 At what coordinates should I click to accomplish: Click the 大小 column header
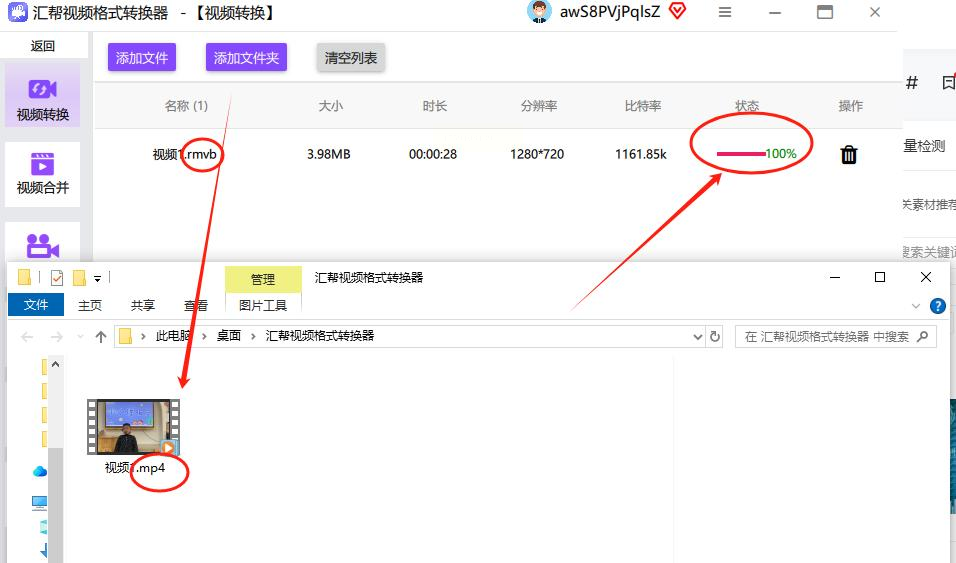[x=330, y=106]
